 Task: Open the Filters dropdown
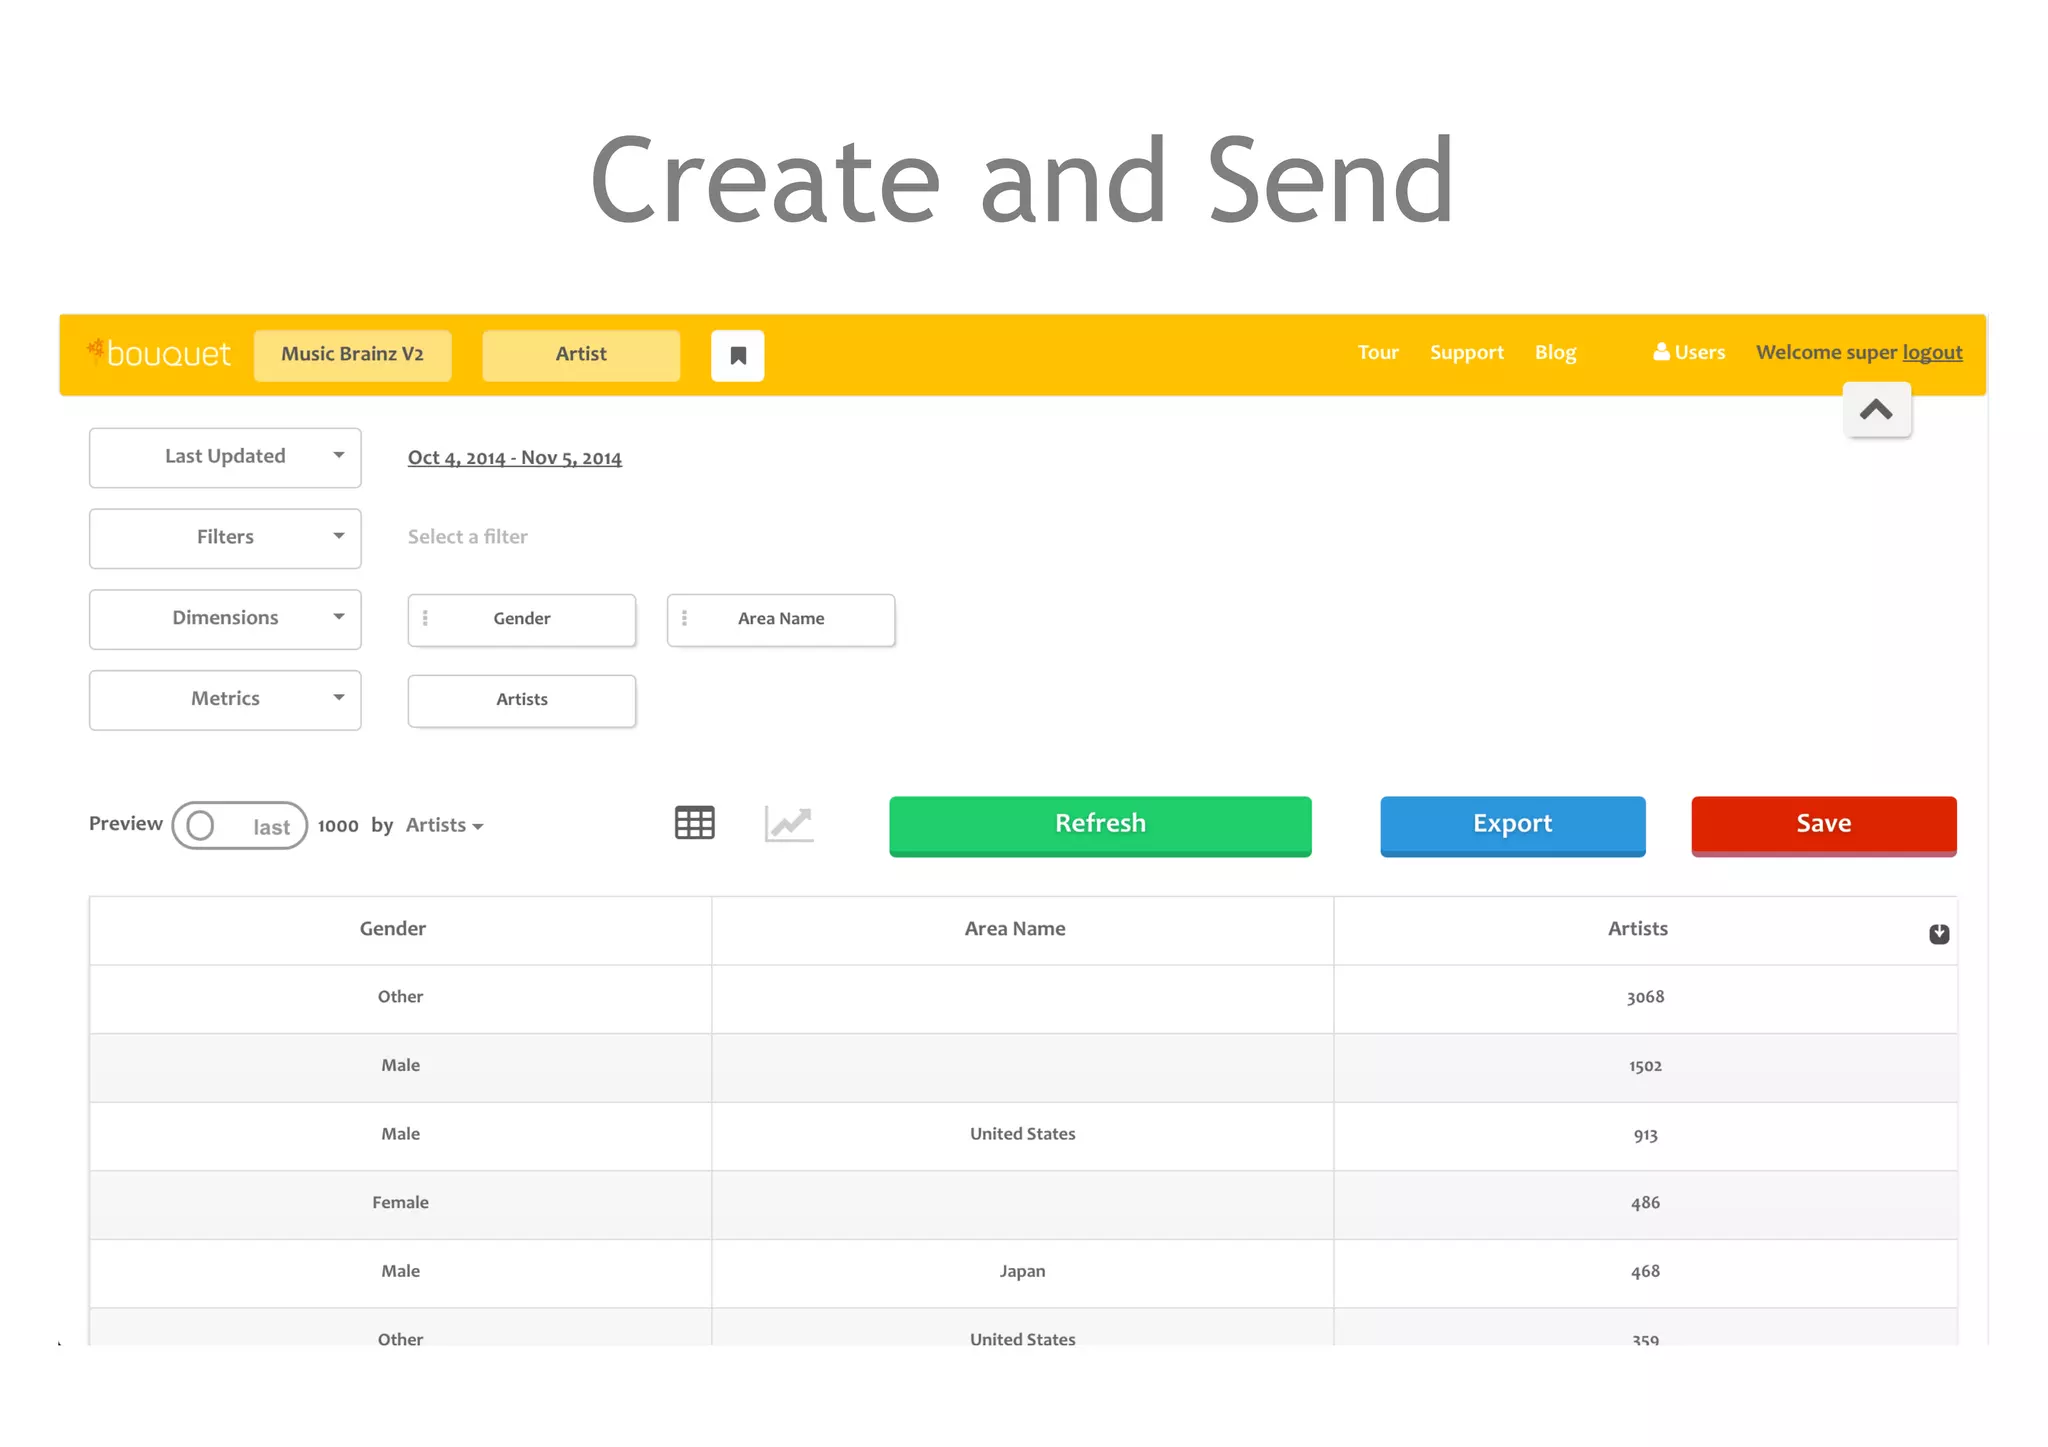click(225, 539)
